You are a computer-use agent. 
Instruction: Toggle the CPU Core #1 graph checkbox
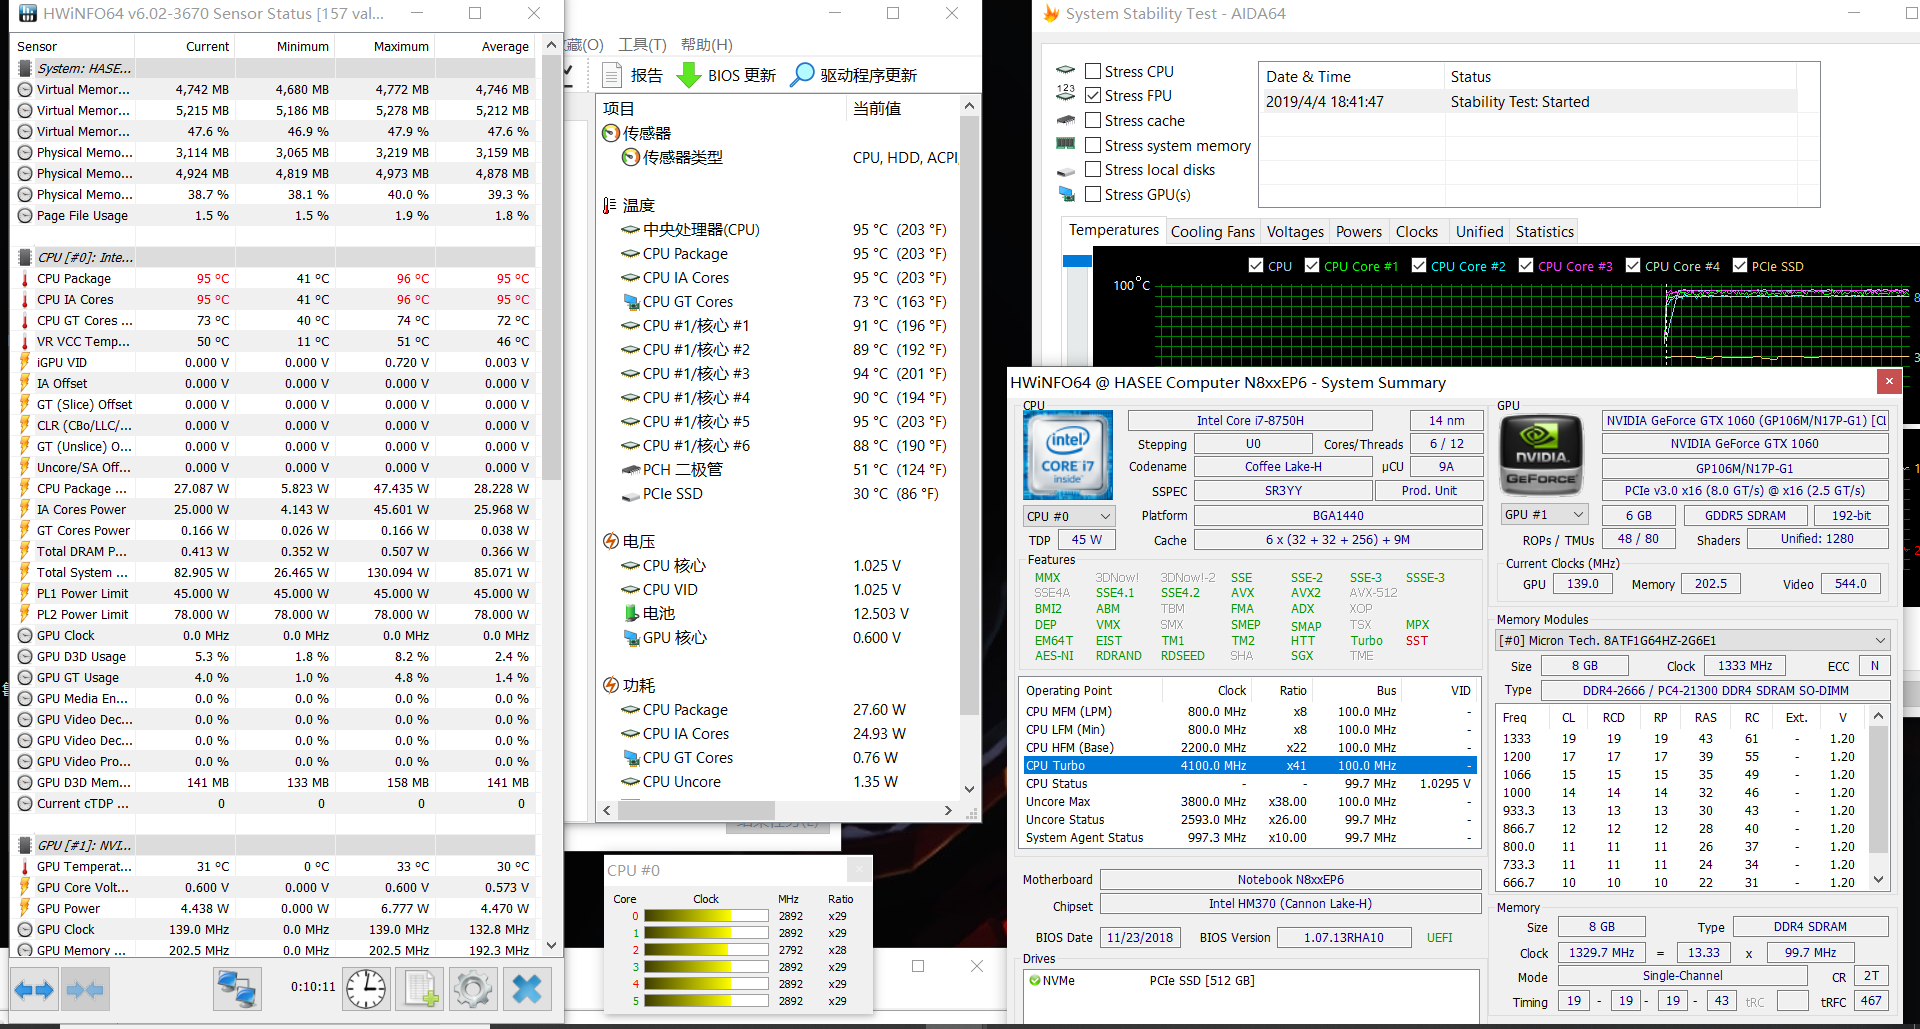tap(1311, 266)
